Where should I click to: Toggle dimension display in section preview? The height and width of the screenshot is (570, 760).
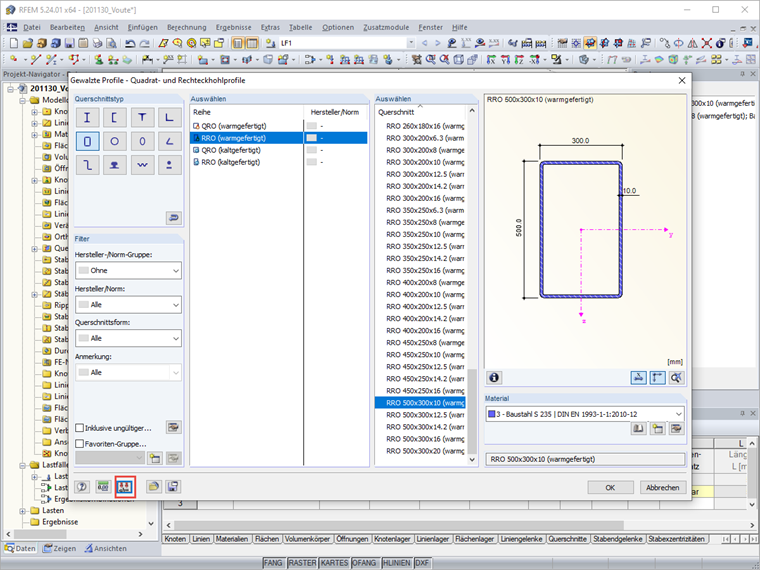639,378
